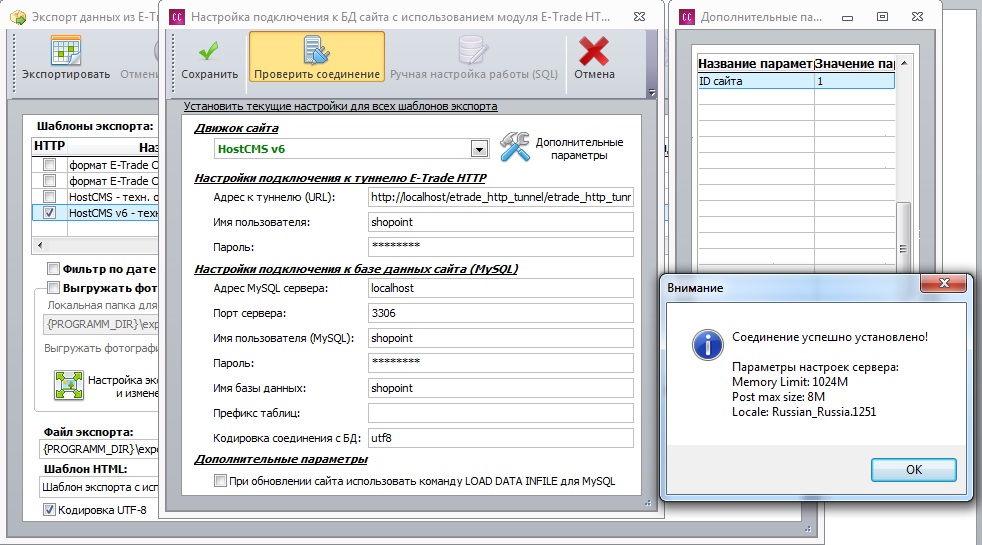Close the Внимание alert with red X
This screenshot has width=982, height=545.
point(944,283)
